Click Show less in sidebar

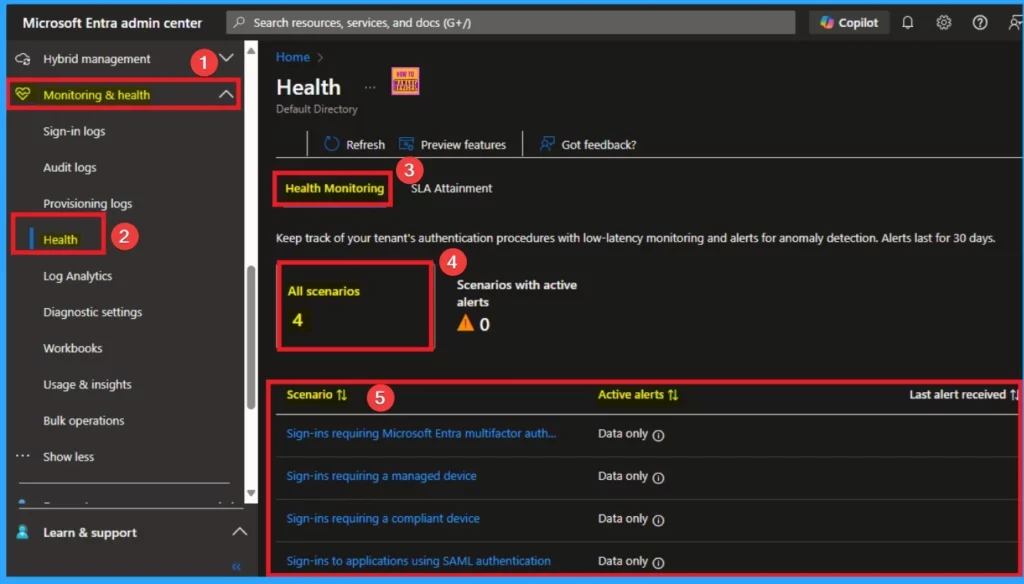69,457
